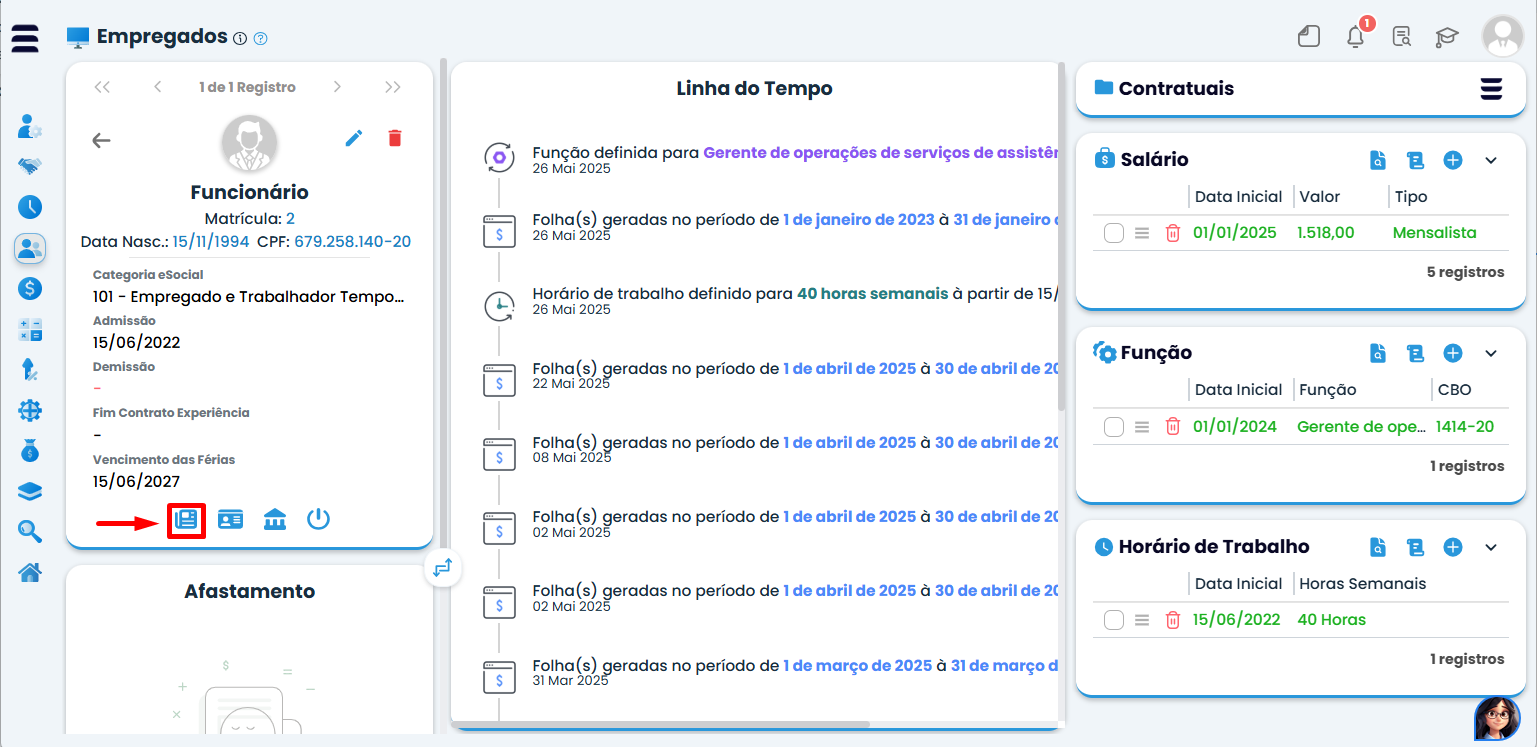The width and height of the screenshot is (1537, 747).
Task: Click the timeline's horizontal scrollbar
Action: pos(661,724)
